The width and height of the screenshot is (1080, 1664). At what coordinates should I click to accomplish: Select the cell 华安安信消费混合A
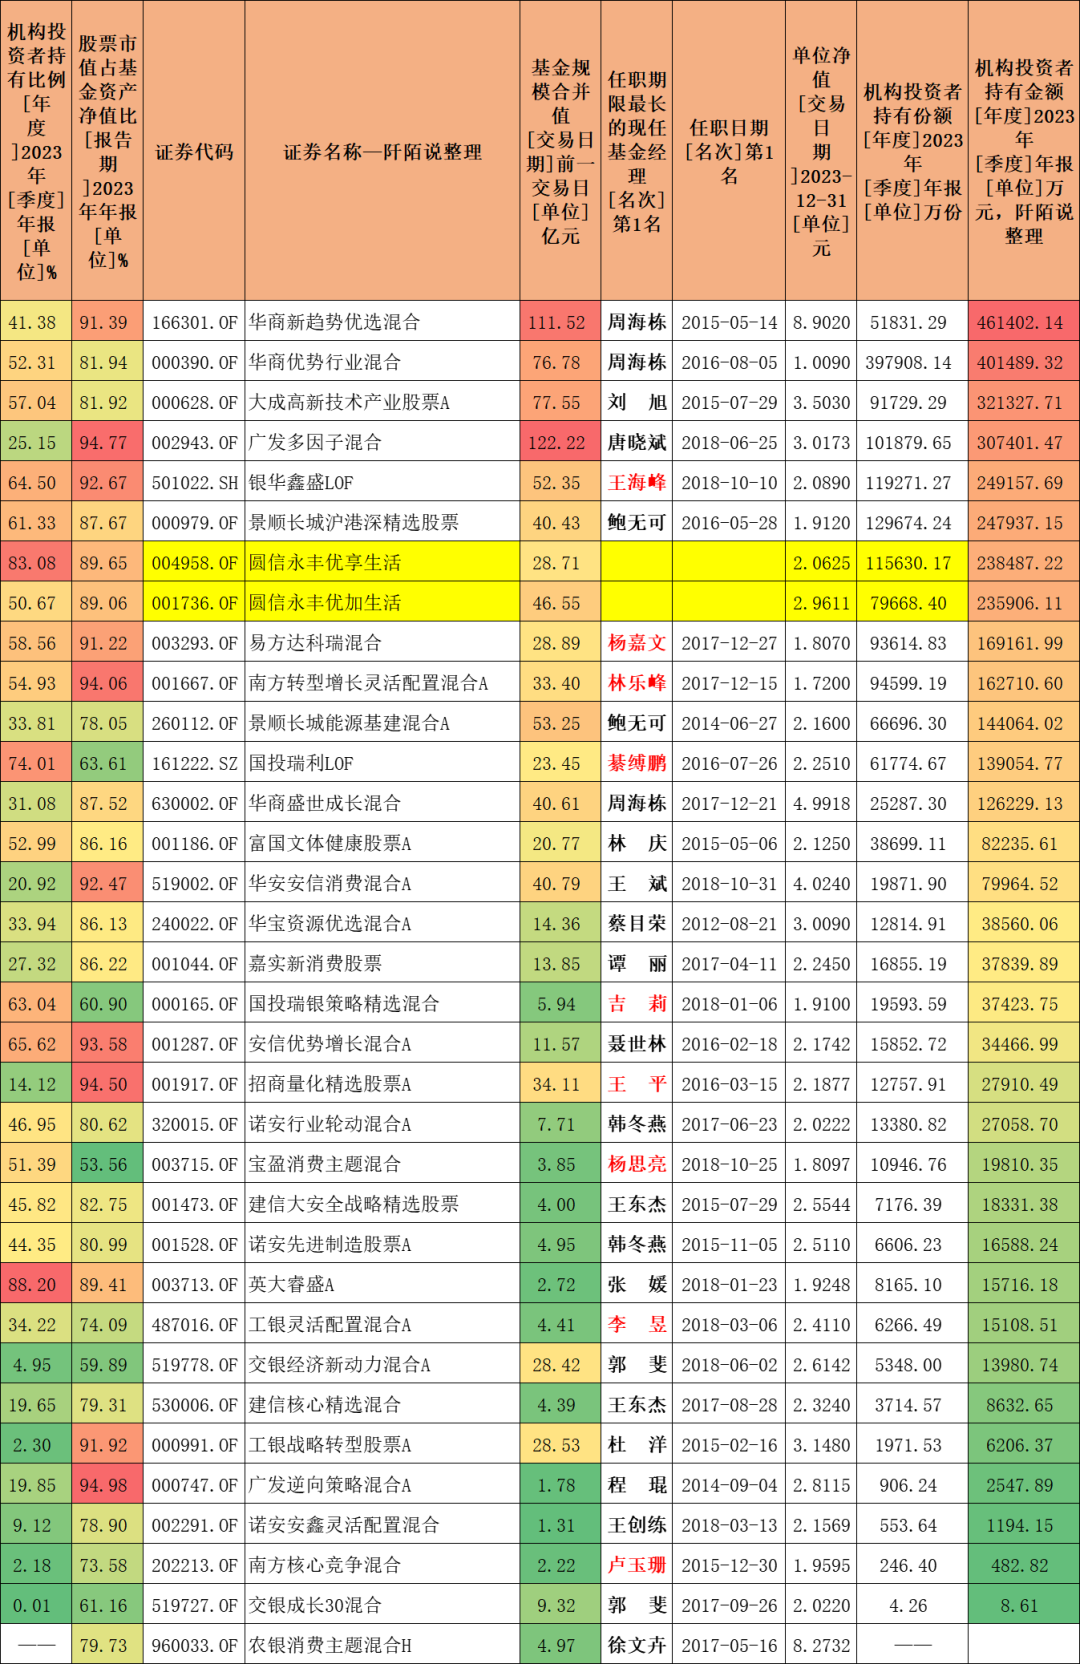pos(382,884)
